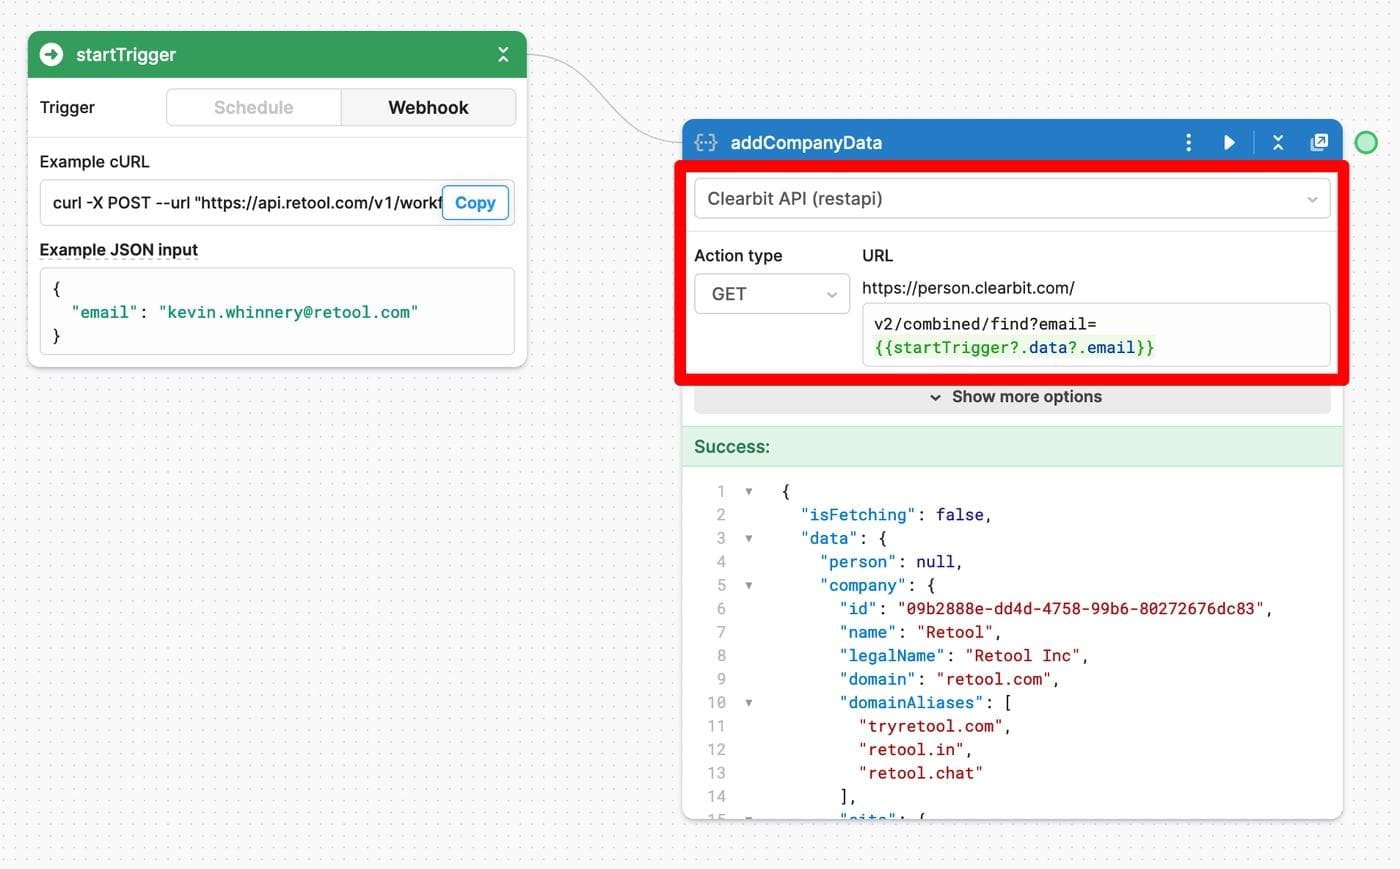Collapse addCompanyData using its chevron icon
The height and width of the screenshot is (869, 1400).
1277,142
